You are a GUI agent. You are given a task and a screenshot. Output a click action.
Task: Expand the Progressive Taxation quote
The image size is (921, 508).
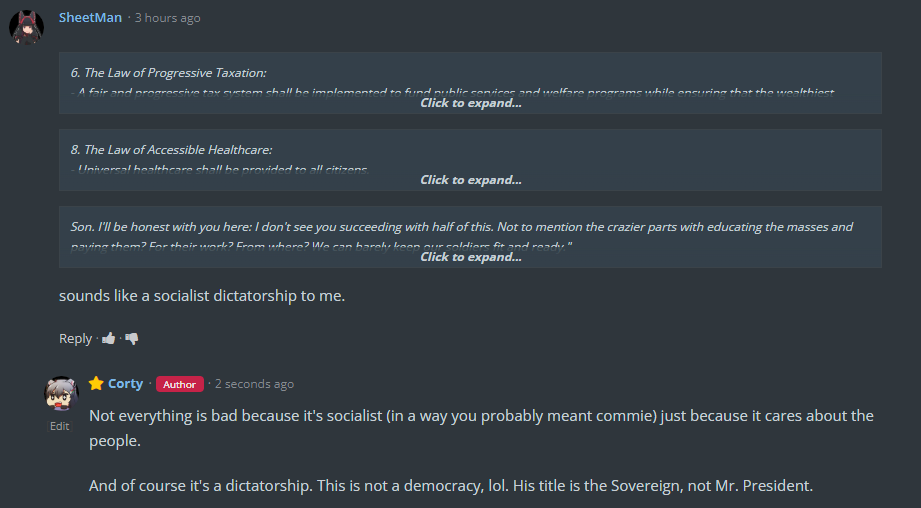tap(470, 103)
